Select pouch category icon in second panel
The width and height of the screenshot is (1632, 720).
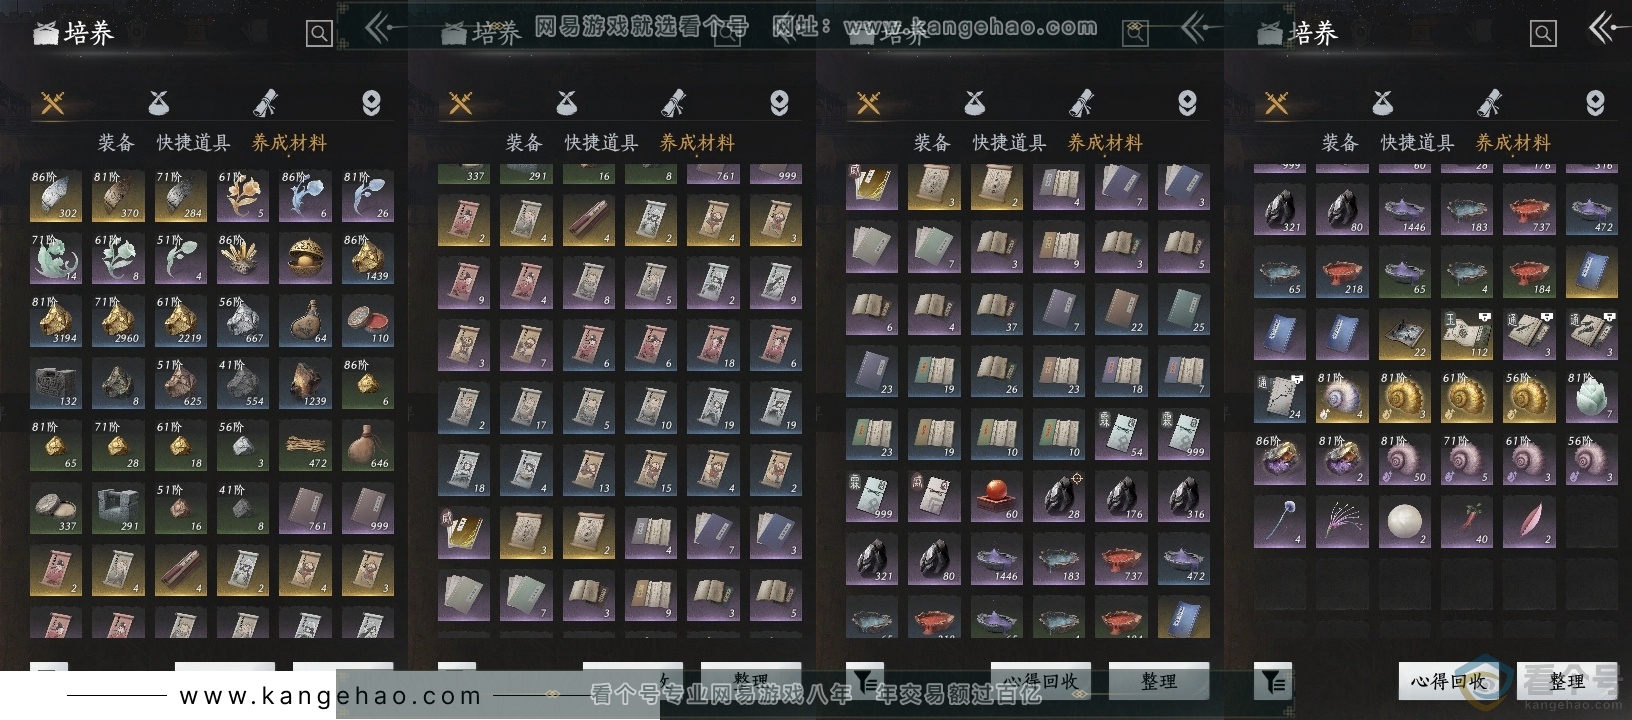(567, 102)
